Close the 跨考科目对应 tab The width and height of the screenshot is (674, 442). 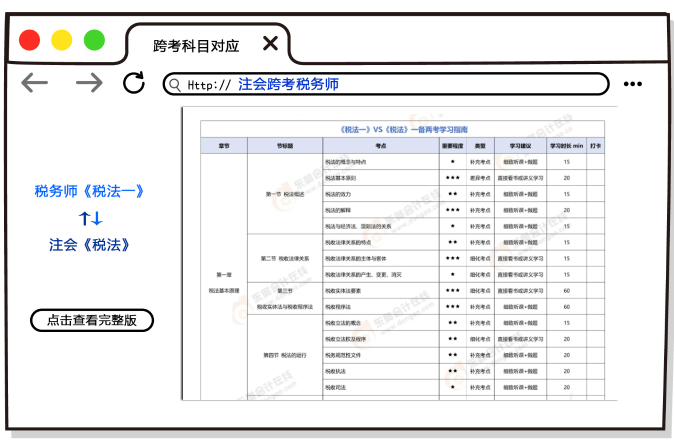point(270,44)
